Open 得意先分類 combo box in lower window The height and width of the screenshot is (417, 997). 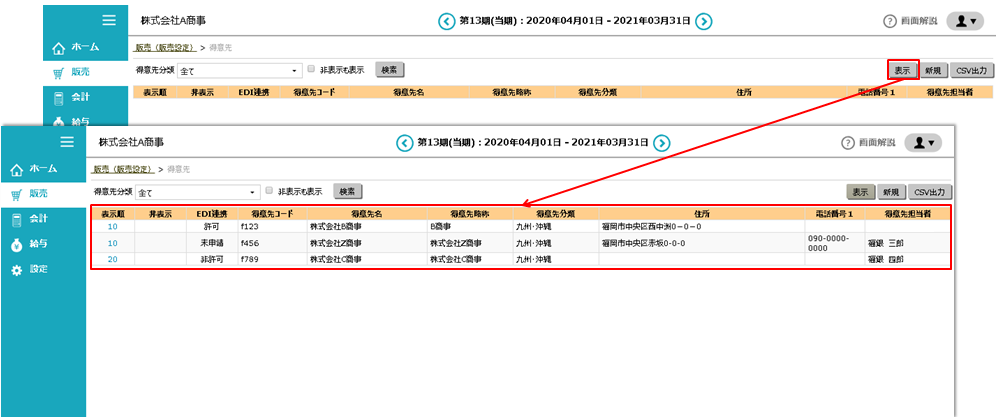point(252,191)
